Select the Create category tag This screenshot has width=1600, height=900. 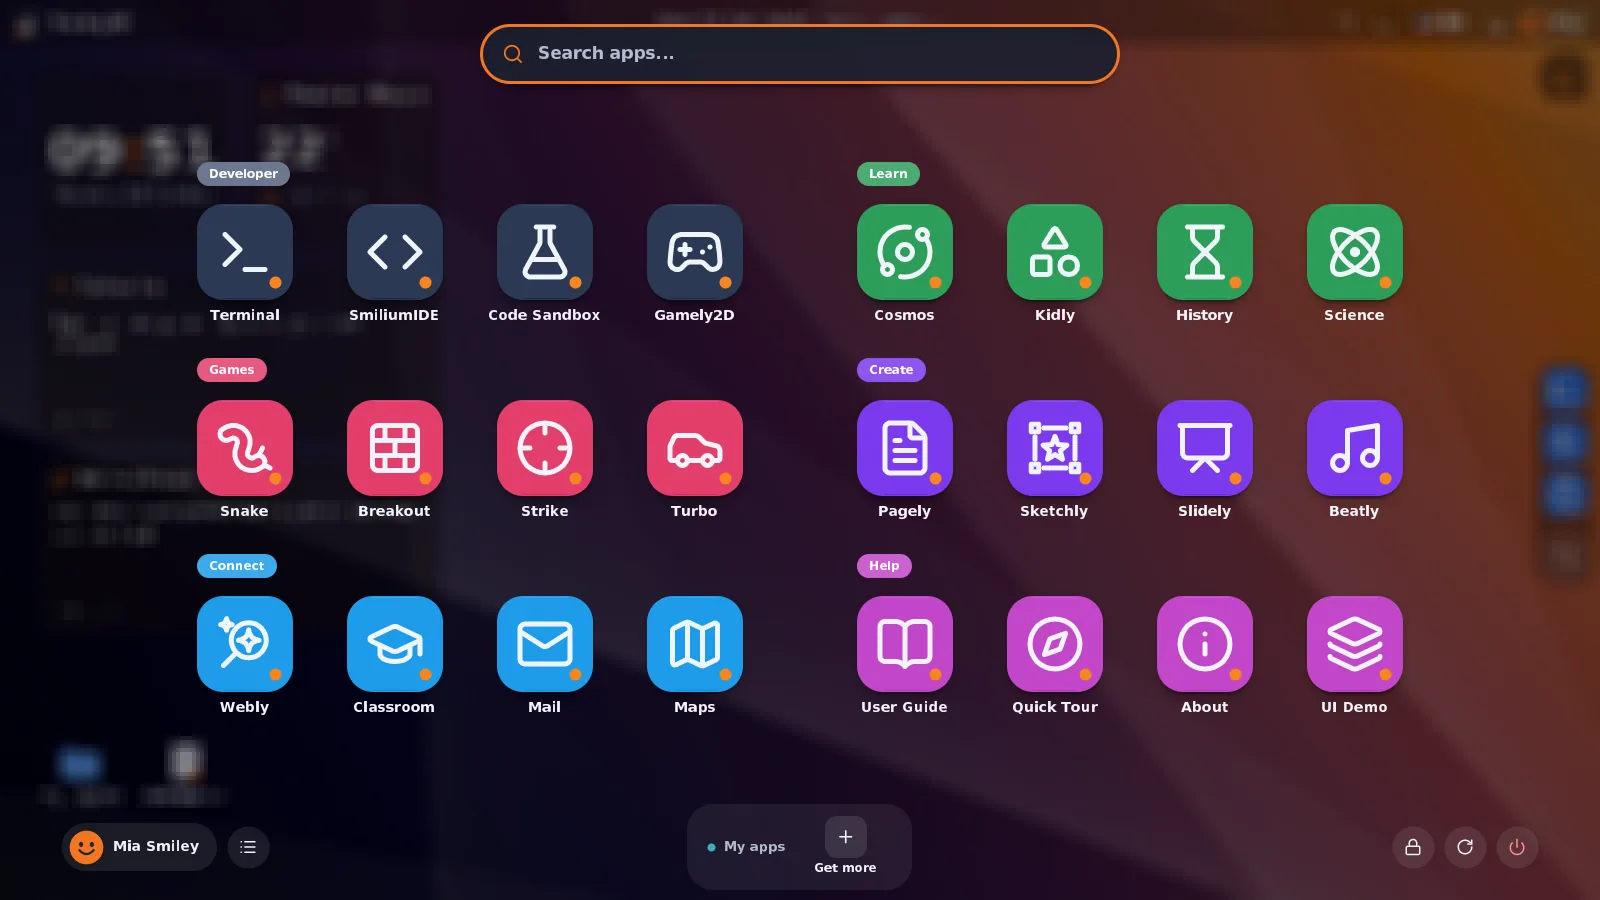[x=891, y=370]
